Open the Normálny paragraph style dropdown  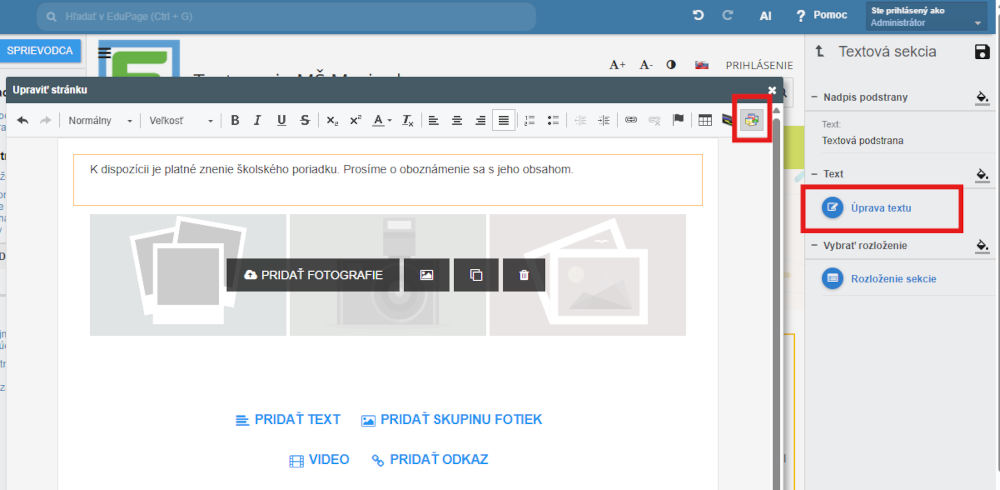coord(100,121)
